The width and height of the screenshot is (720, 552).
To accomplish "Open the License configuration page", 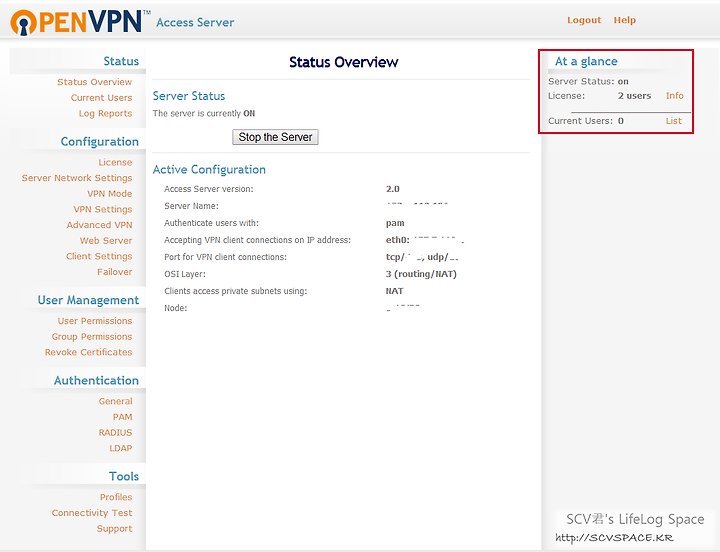I will pyautogui.click(x=115, y=162).
